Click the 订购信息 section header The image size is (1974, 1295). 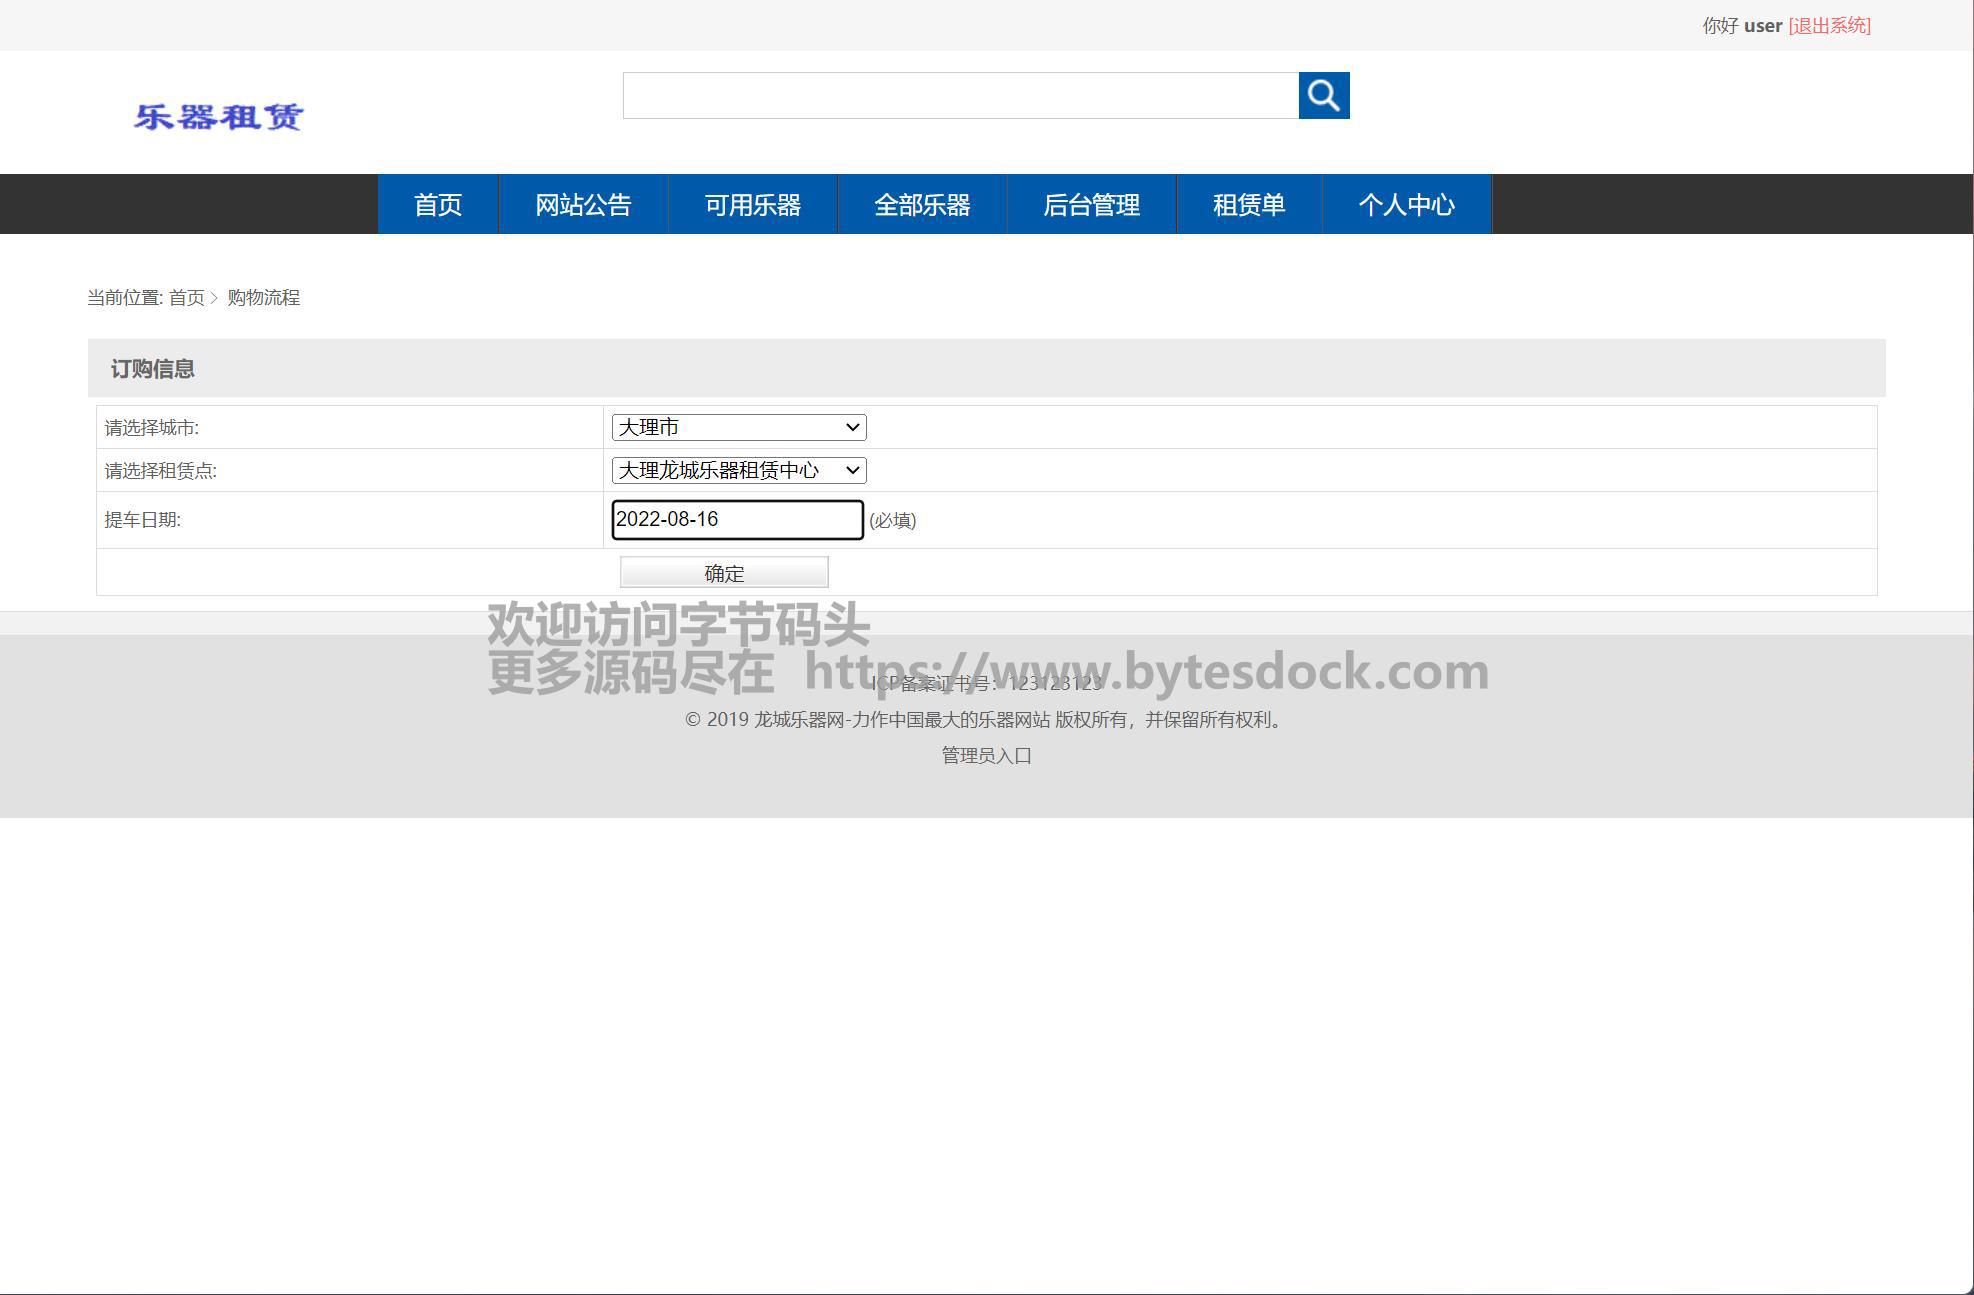[x=152, y=369]
